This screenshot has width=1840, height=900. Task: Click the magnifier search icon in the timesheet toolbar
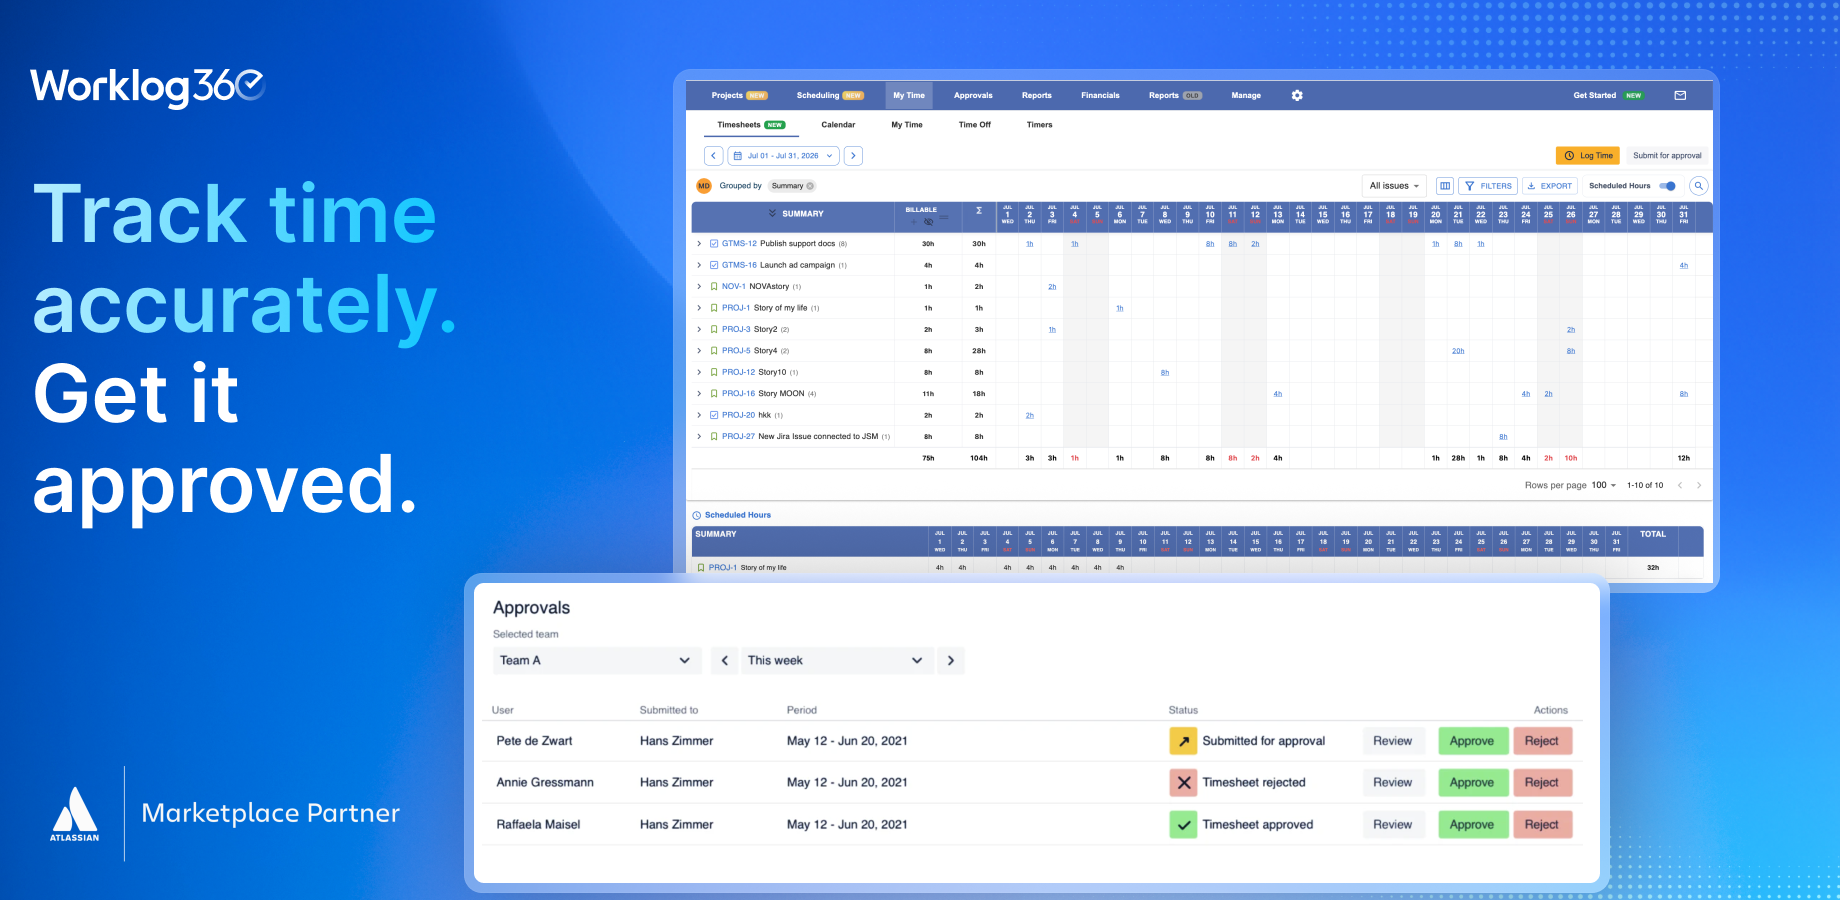coord(1698,186)
